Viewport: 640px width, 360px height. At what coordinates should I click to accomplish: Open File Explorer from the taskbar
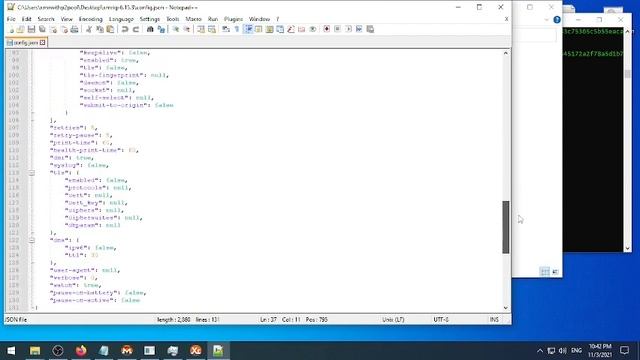pyautogui.click(x=35, y=351)
